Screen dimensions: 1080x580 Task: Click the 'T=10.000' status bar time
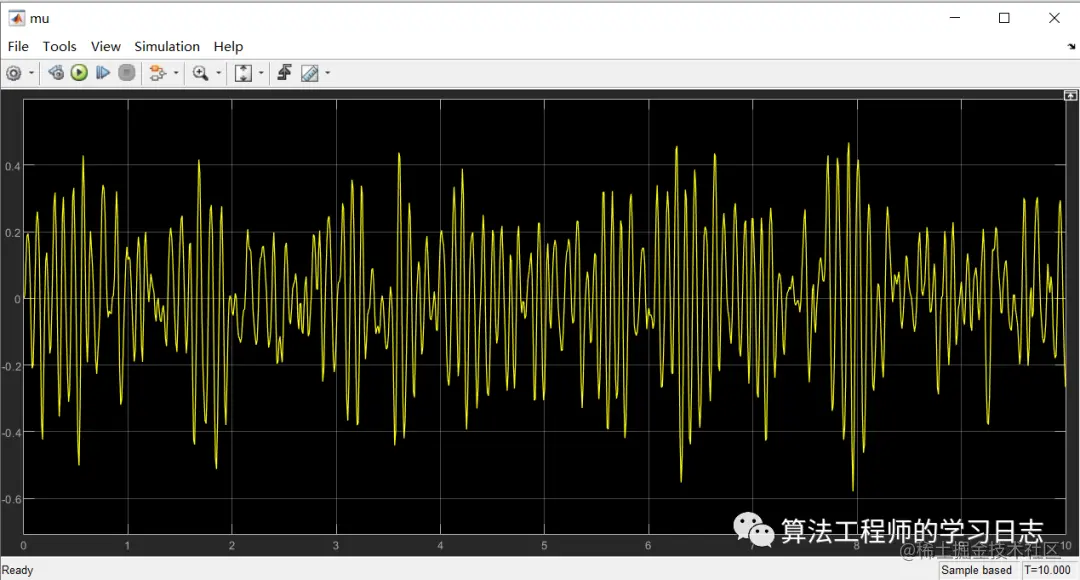point(1047,570)
